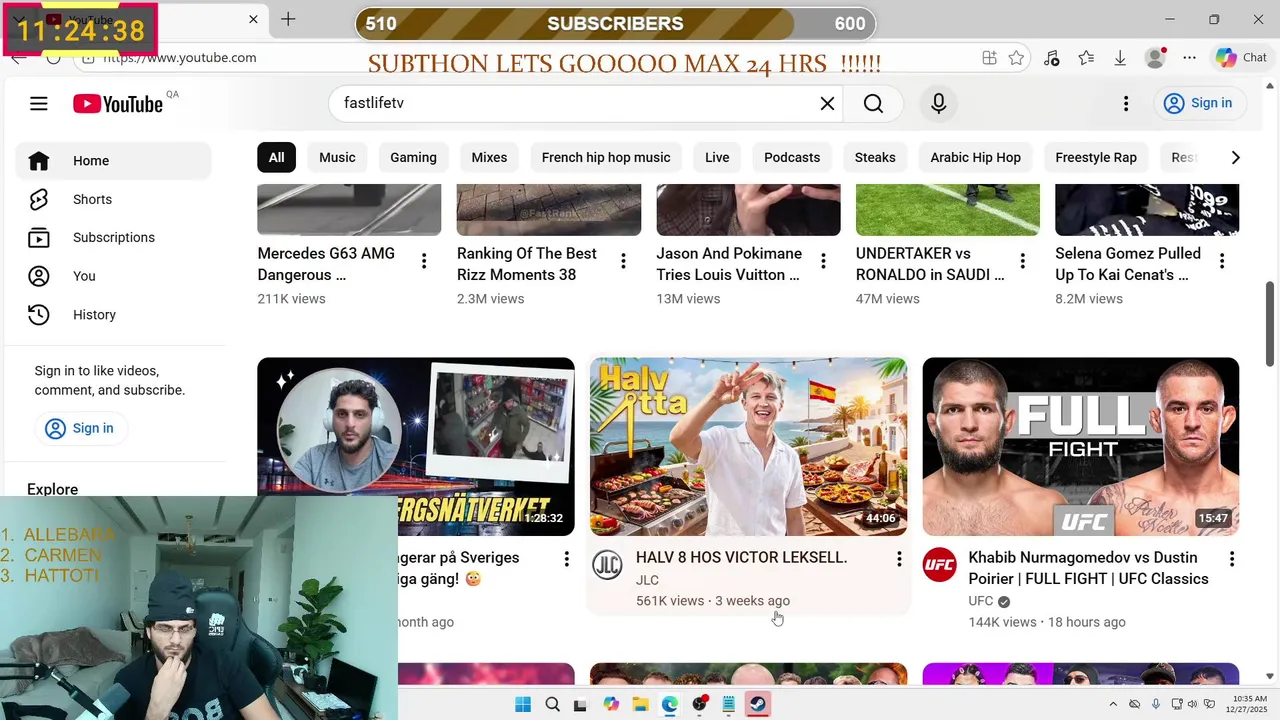This screenshot has height=720, width=1280.
Task: Open Windows taskbar Search
Action: coord(552,704)
